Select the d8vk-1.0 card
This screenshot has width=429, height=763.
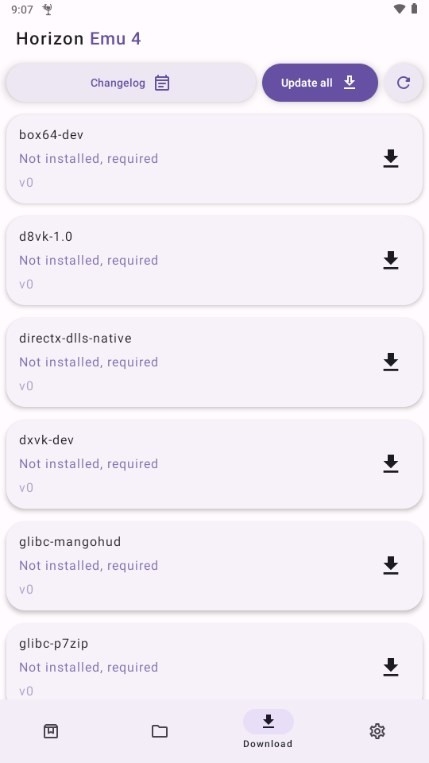(x=214, y=260)
